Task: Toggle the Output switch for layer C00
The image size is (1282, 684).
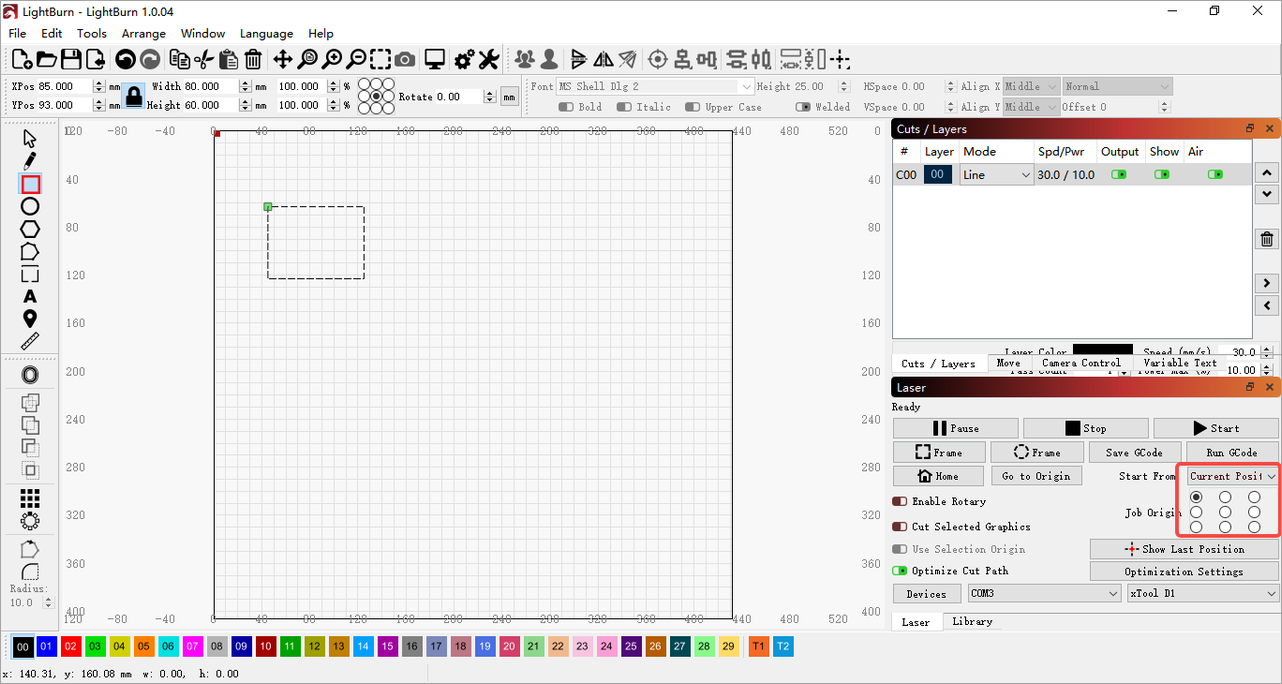Action: tap(1119, 174)
